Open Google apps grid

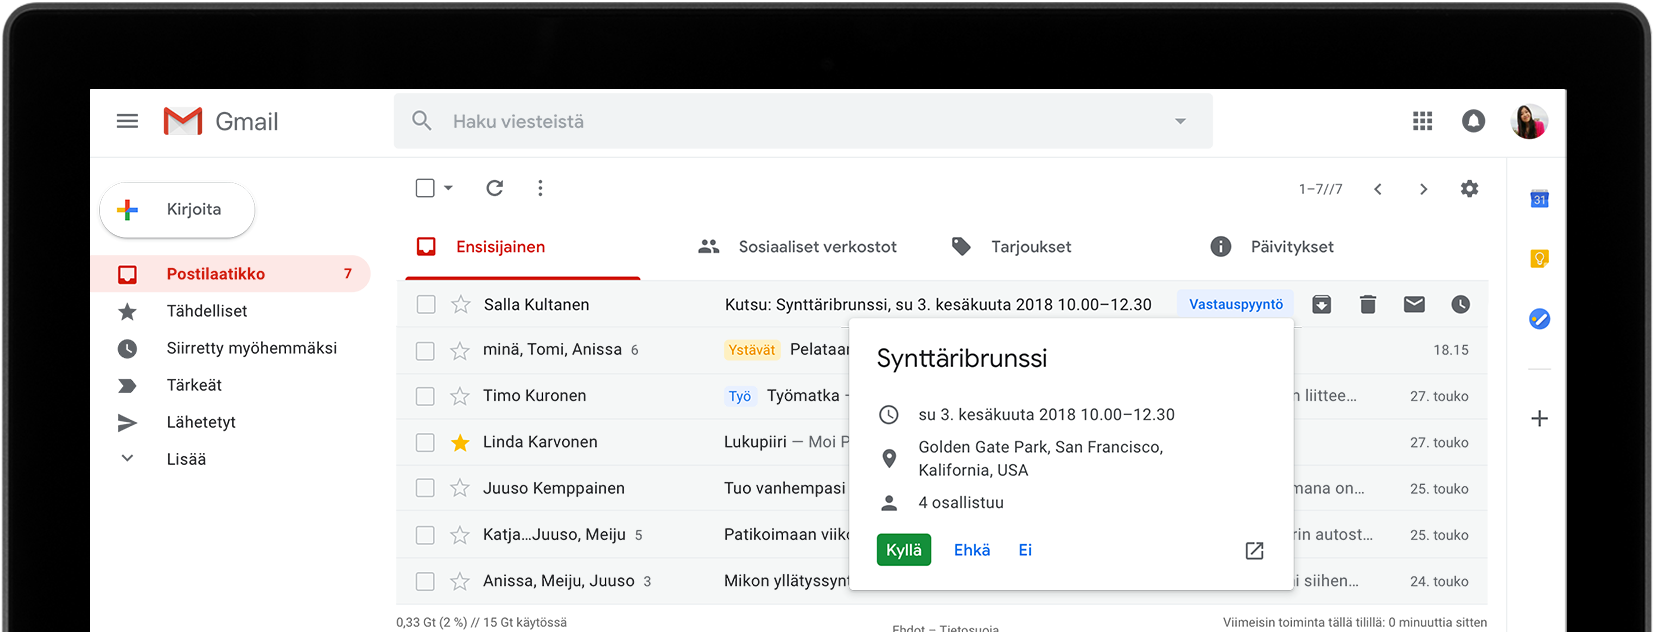coord(1422,121)
